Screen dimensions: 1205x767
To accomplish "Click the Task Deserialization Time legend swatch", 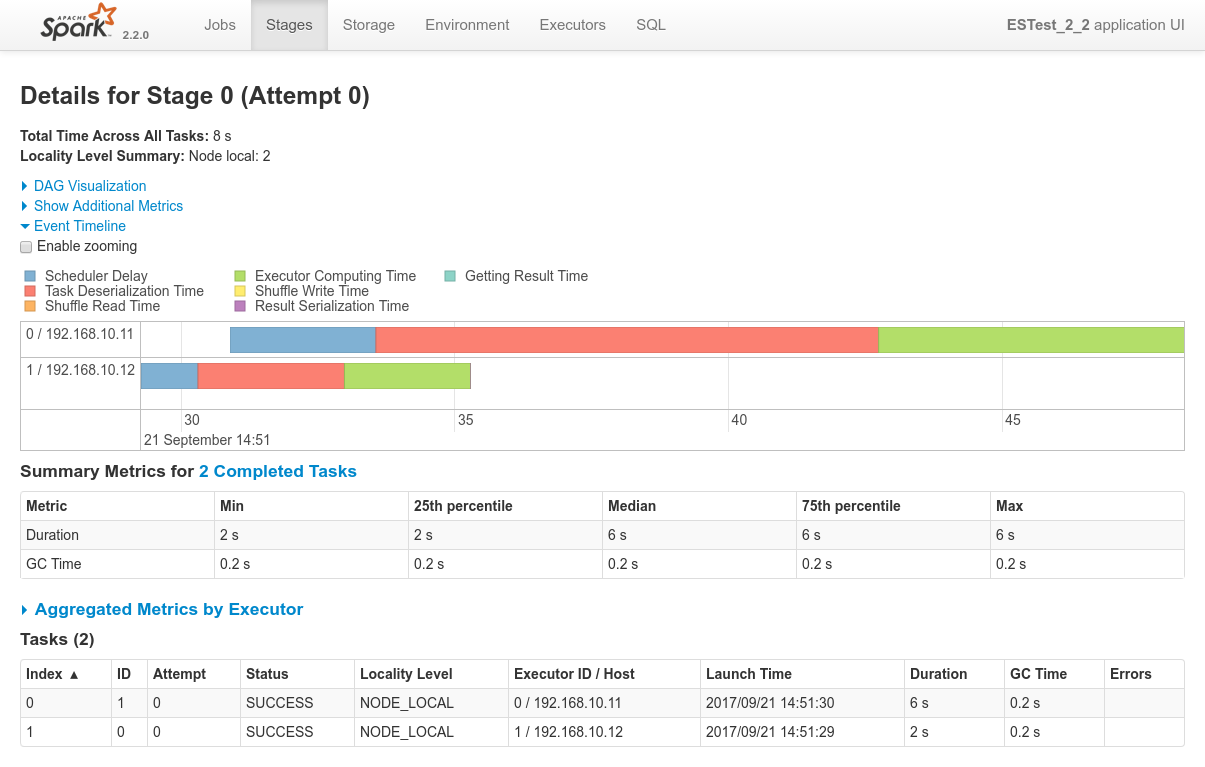I will click(x=30, y=291).
